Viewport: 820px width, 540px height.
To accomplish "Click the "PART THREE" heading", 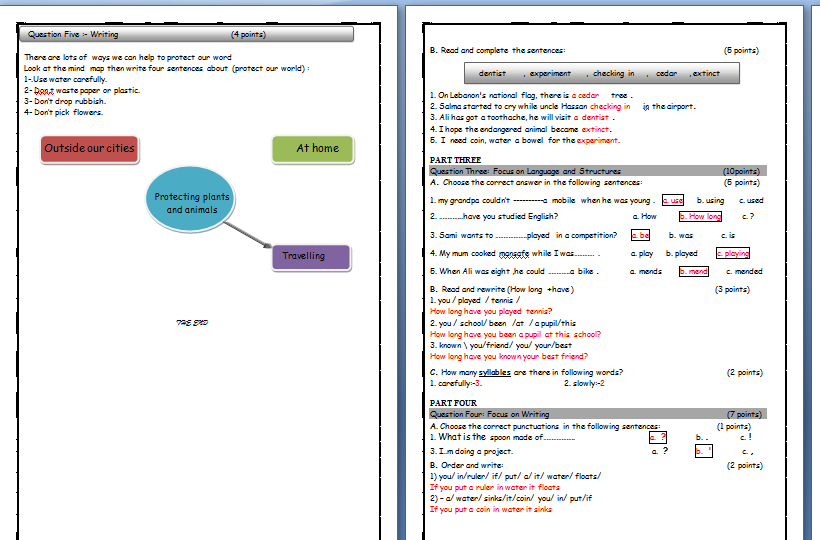I will (x=455, y=160).
